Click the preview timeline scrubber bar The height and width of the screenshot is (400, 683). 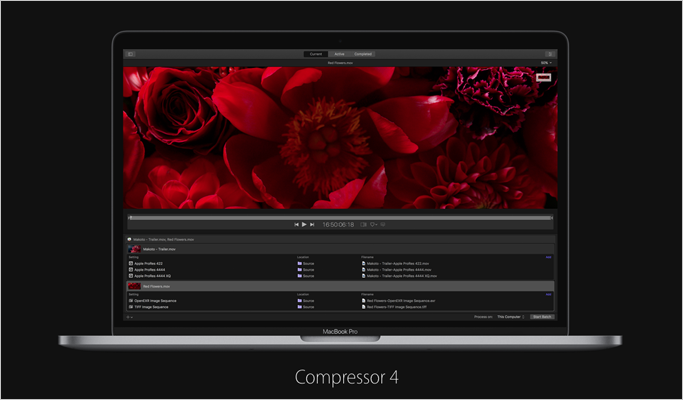pos(340,218)
